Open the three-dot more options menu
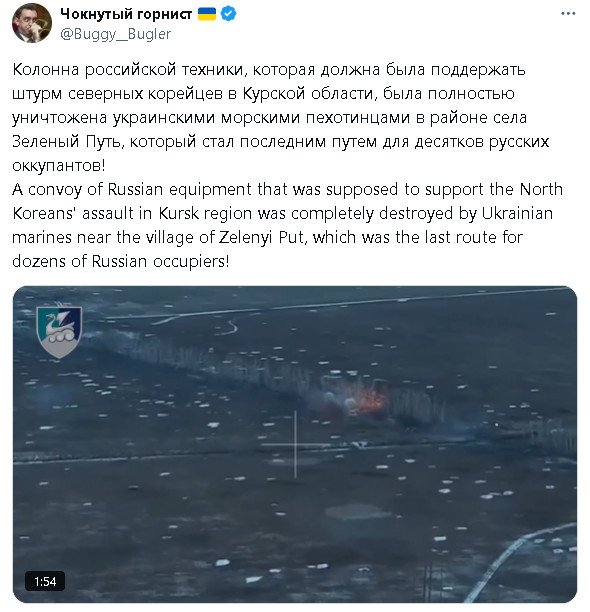Screen dimensions: 590x612 click(x=568, y=14)
